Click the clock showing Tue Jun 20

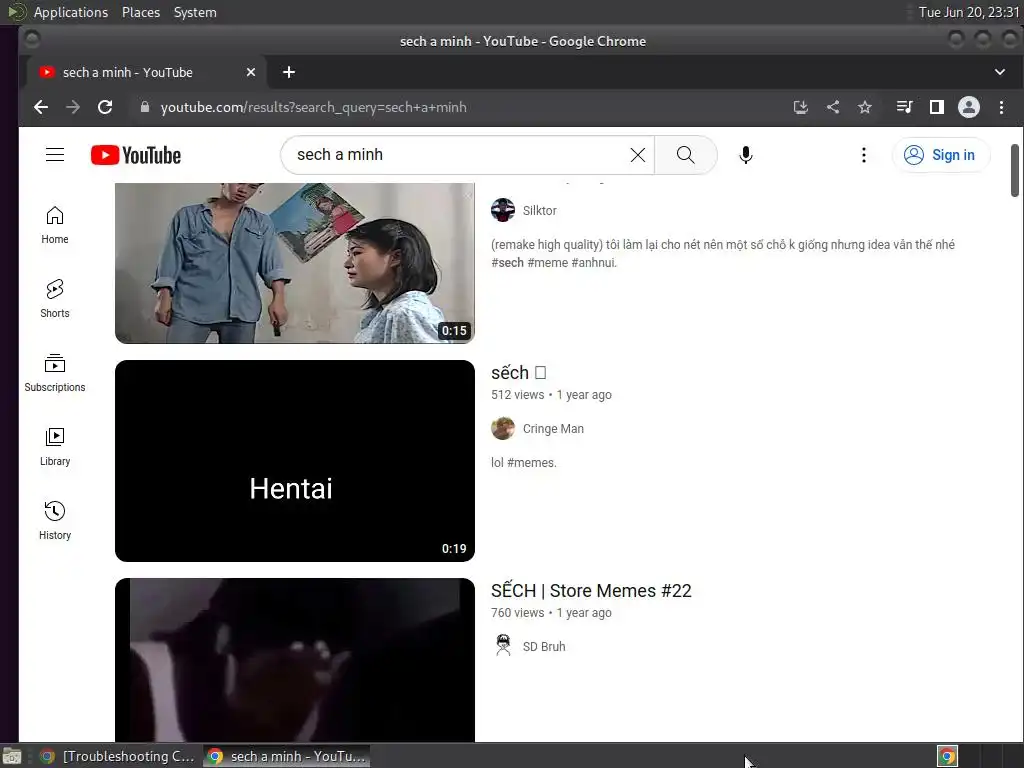click(x=968, y=12)
